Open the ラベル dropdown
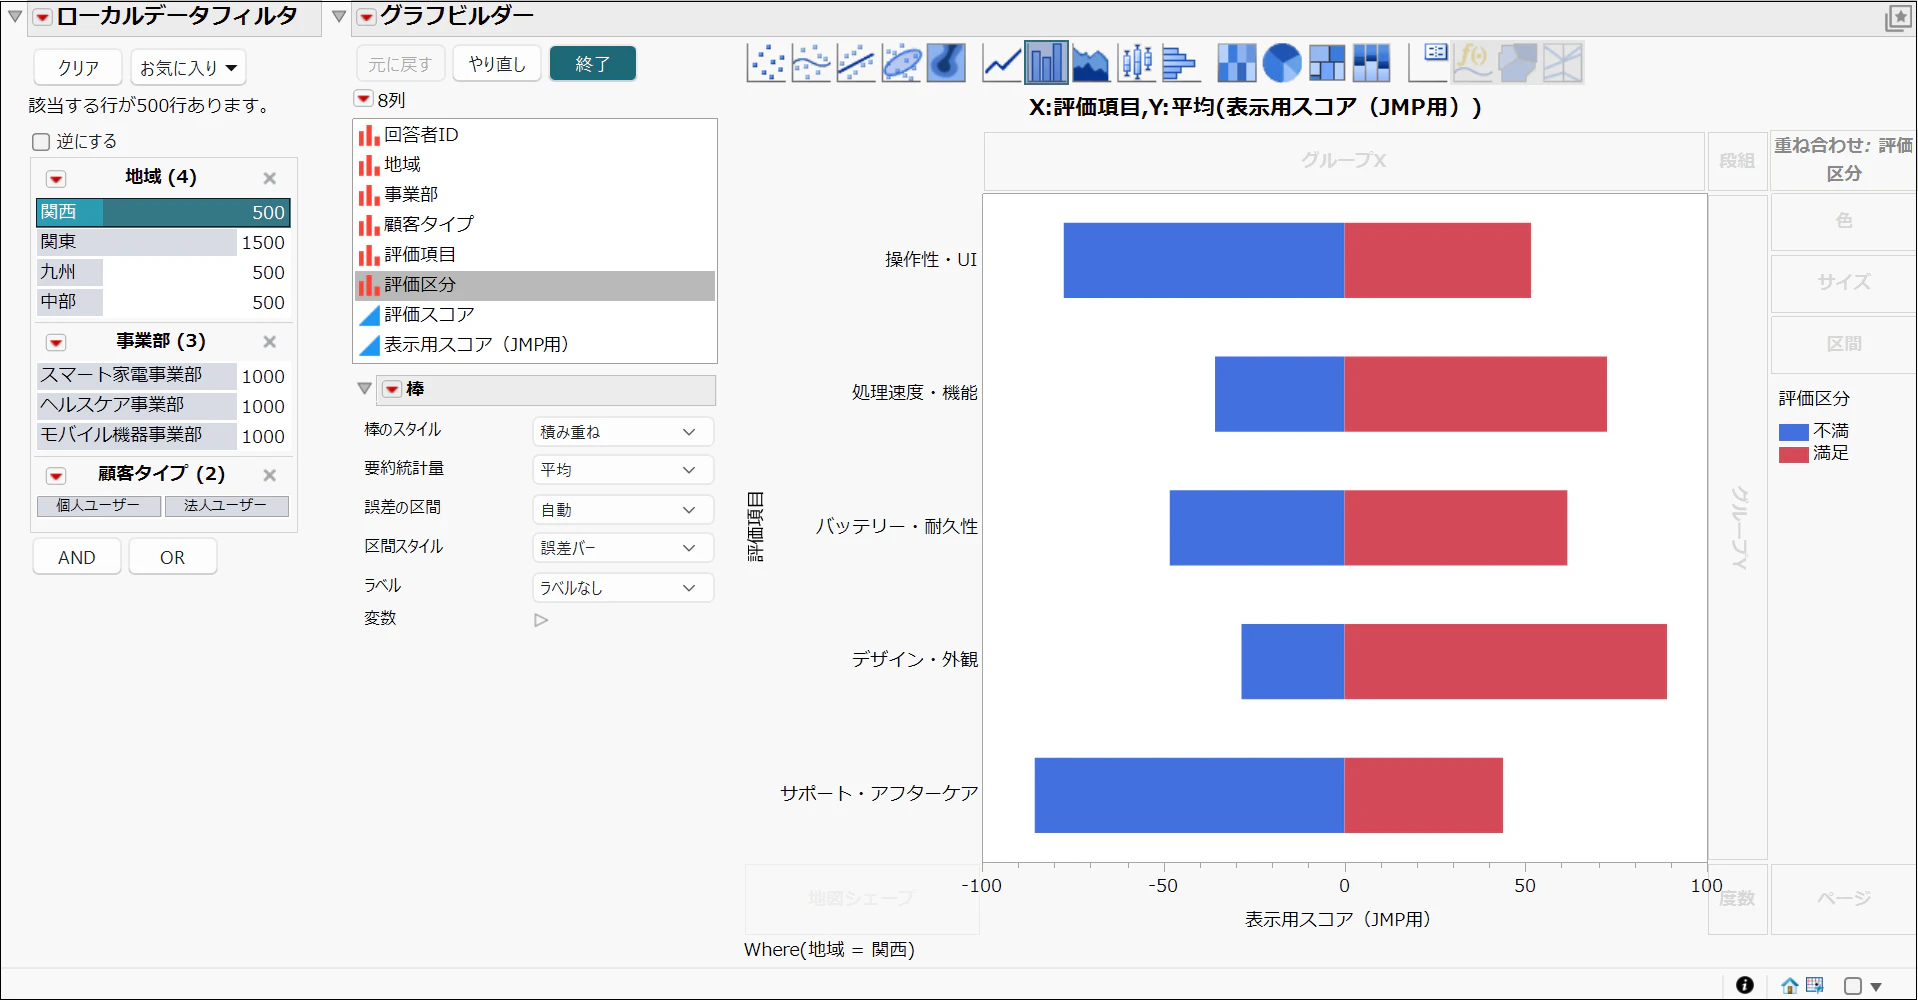 622,588
